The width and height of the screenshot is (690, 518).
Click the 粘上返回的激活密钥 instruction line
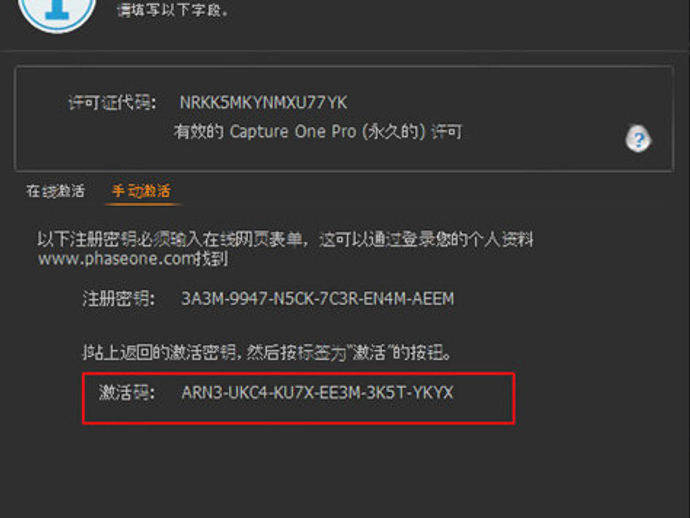[267, 353]
